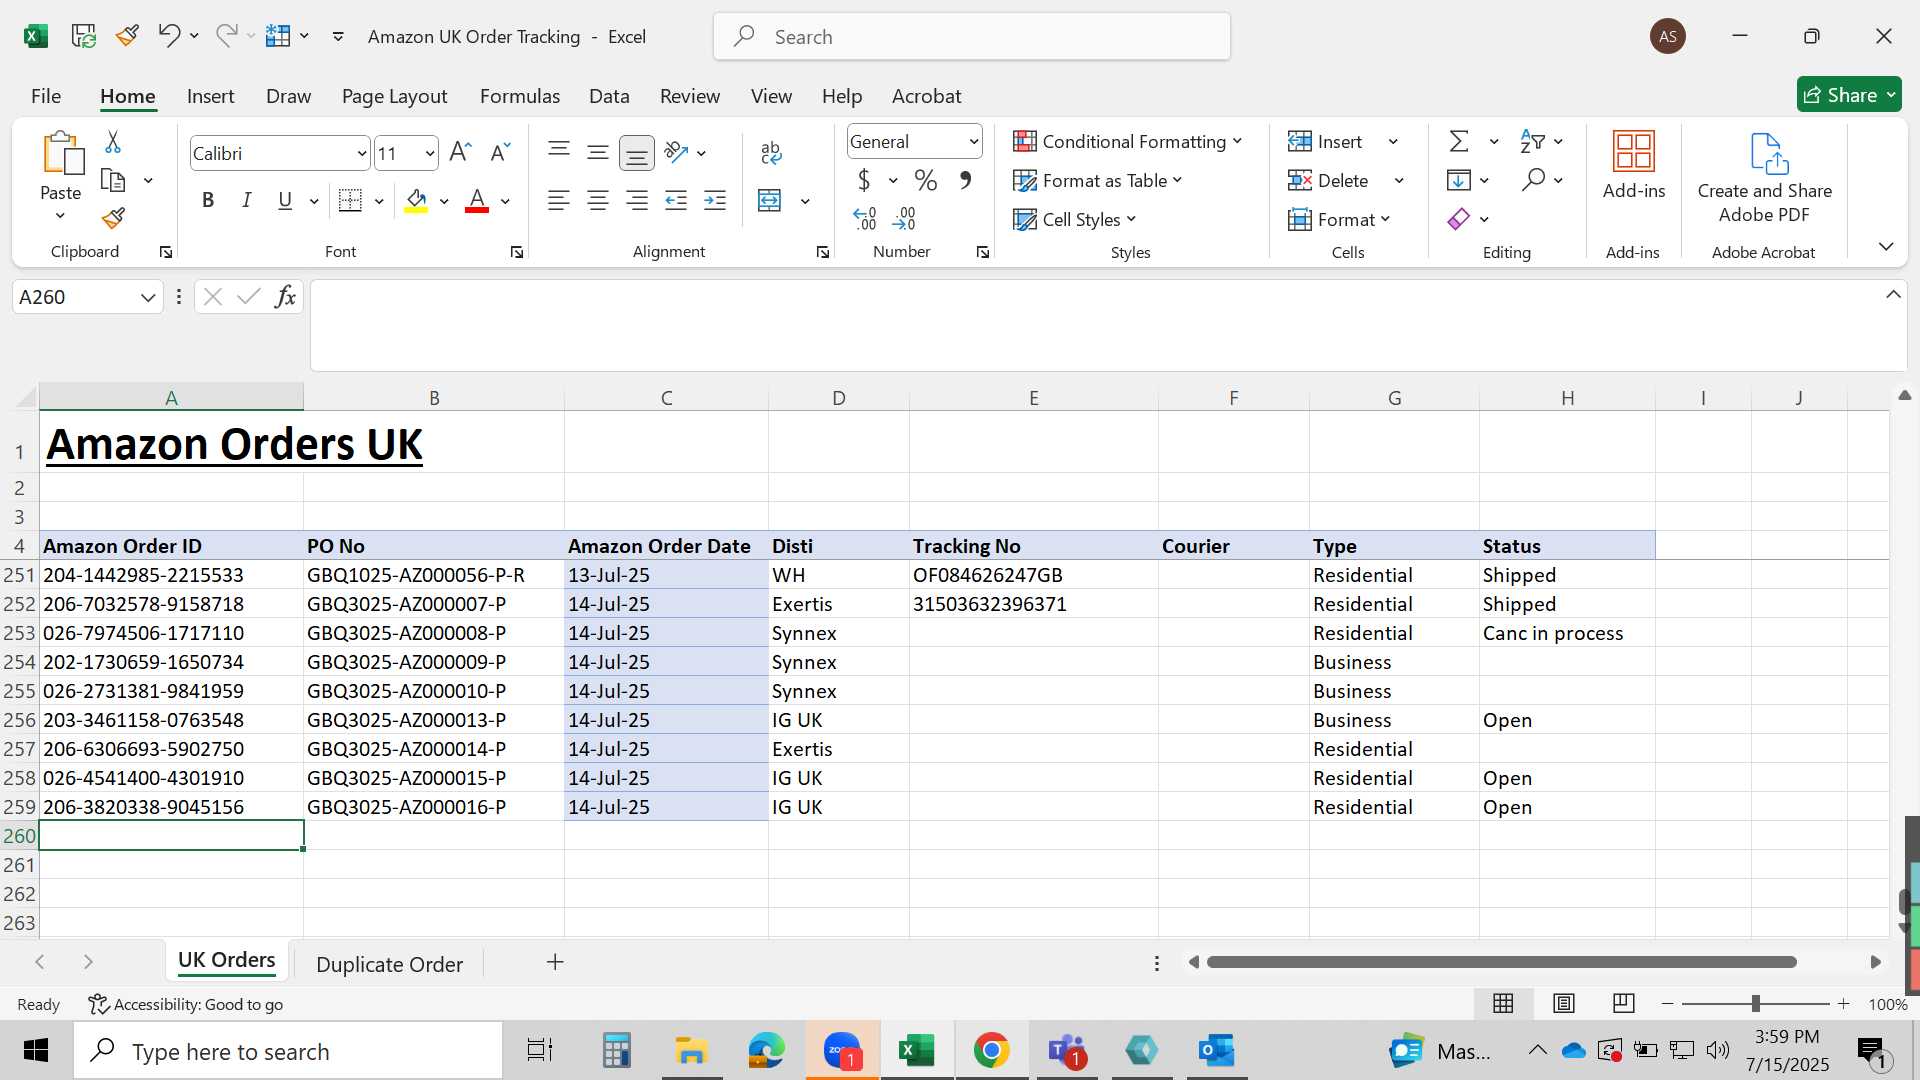Screen dimensions: 1920x1080
Task: Apply red Font Color
Action: (x=477, y=200)
